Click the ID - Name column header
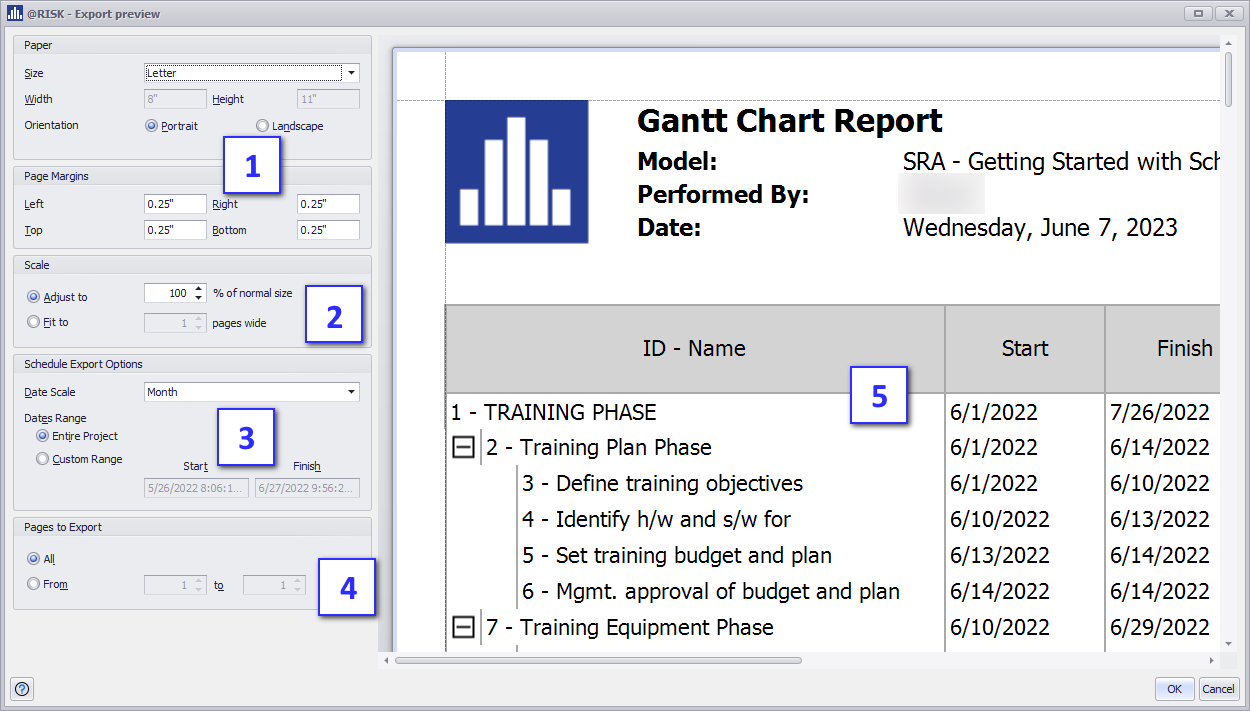Screen dimensions: 1250x711 [694, 349]
